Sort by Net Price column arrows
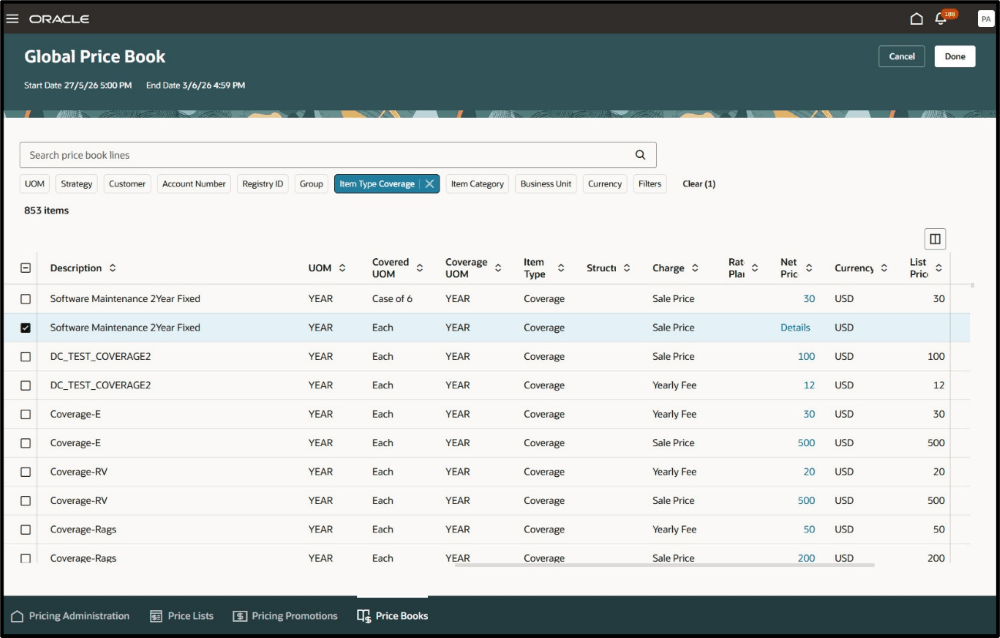Viewport: 1000px width, 638px height. point(809,268)
